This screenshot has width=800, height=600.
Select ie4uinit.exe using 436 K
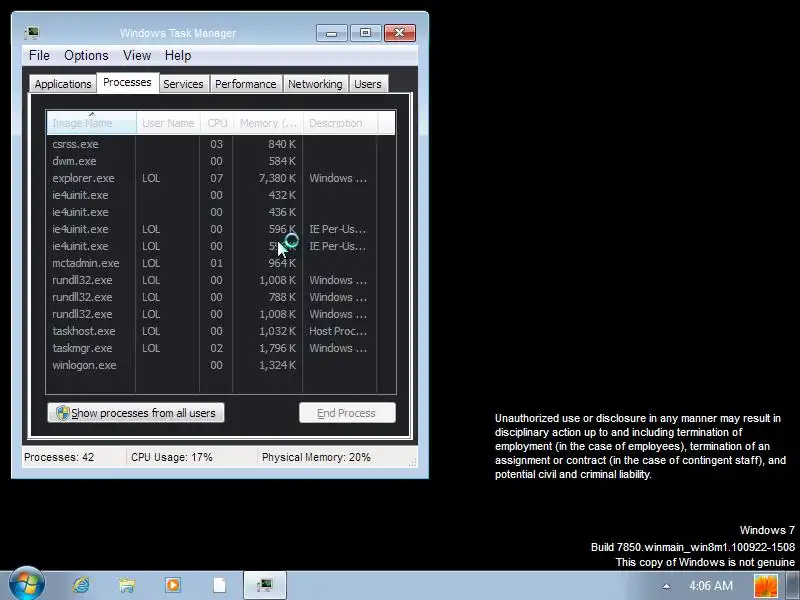click(221, 212)
